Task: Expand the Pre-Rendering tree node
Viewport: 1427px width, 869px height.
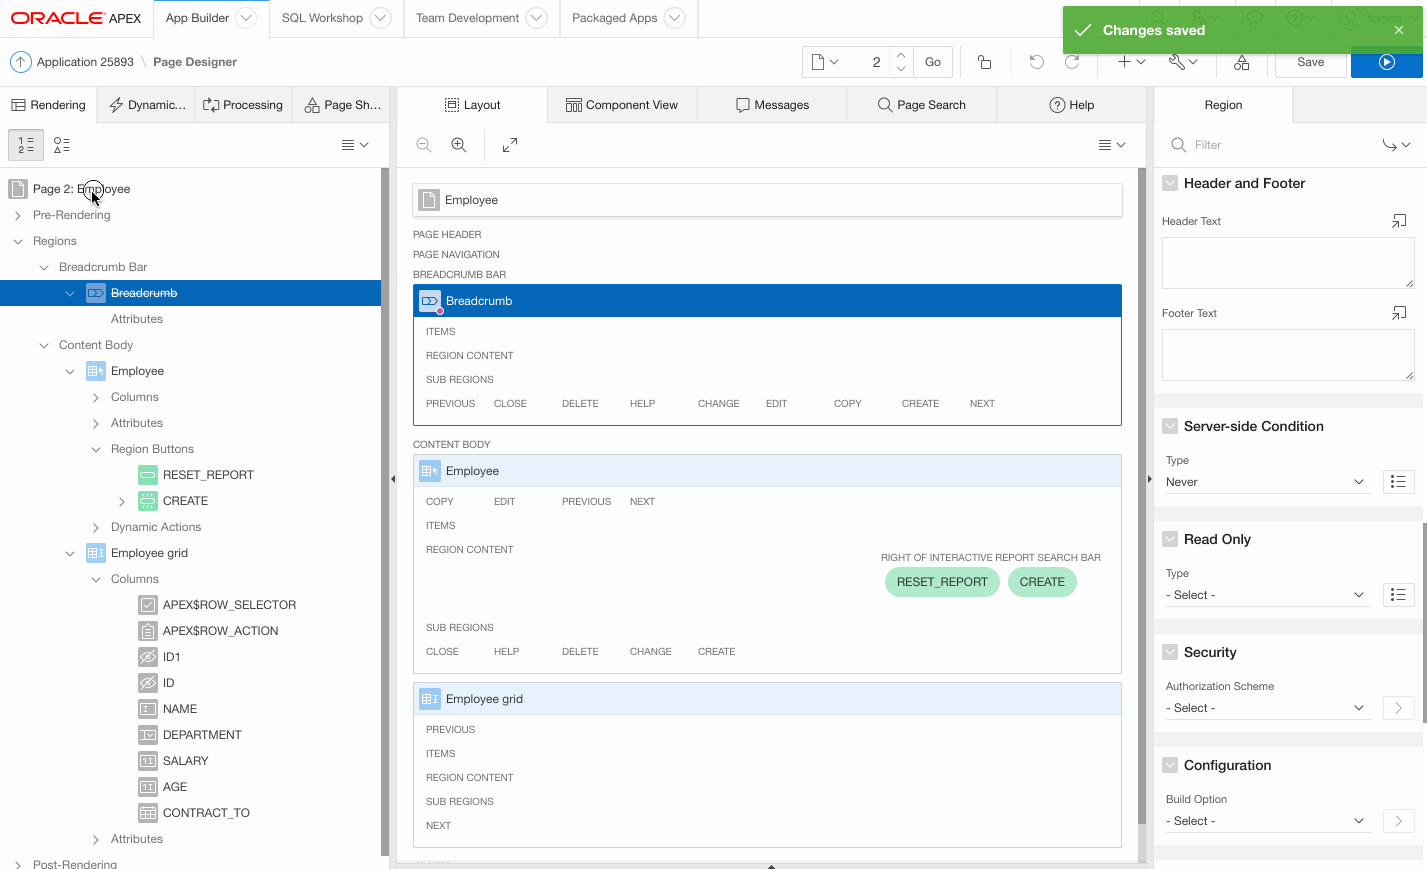Action: coord(18,215)
